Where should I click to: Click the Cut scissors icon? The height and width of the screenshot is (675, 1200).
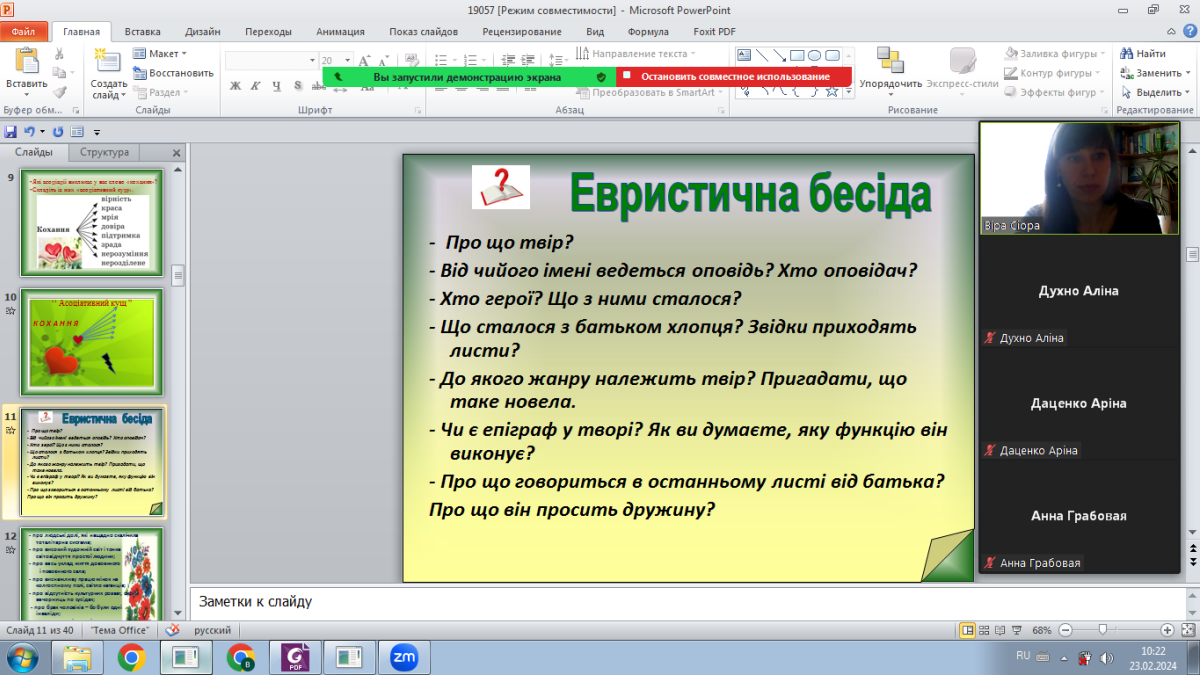(59, 54)
